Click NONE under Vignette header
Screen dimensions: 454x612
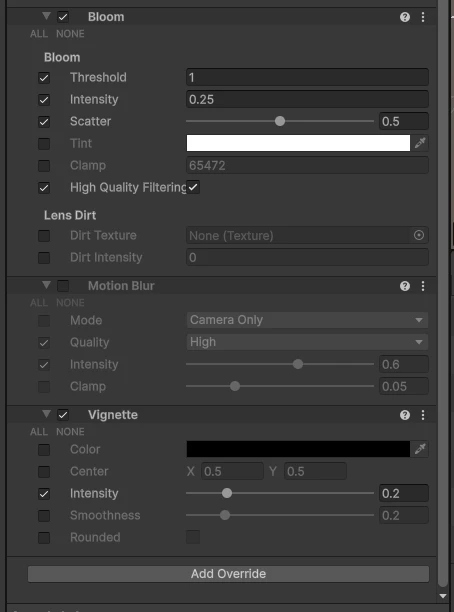(x=70, y=432)
